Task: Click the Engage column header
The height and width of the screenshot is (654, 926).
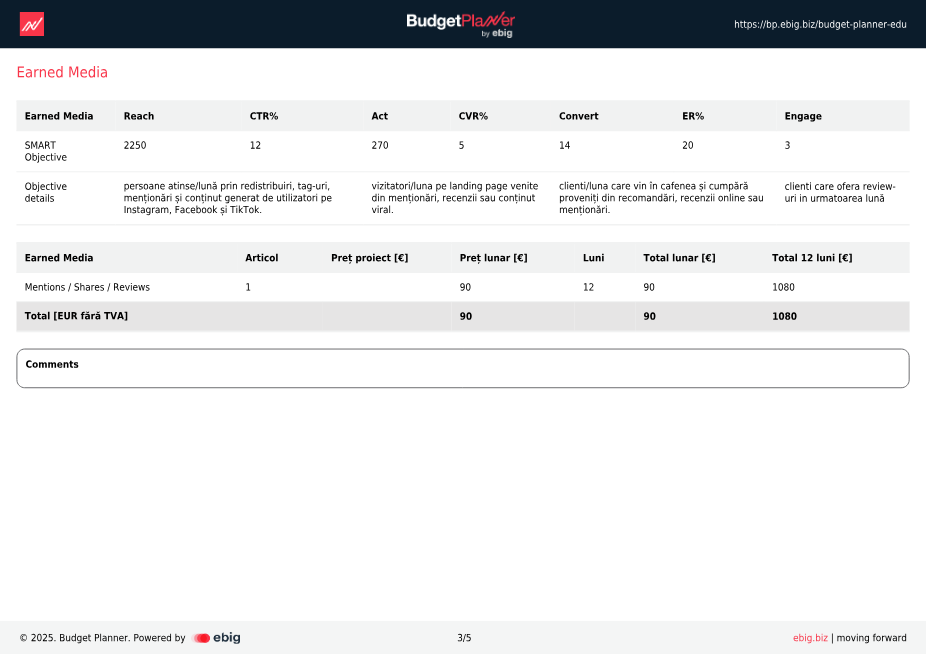Action: click(x=803, y=116)
